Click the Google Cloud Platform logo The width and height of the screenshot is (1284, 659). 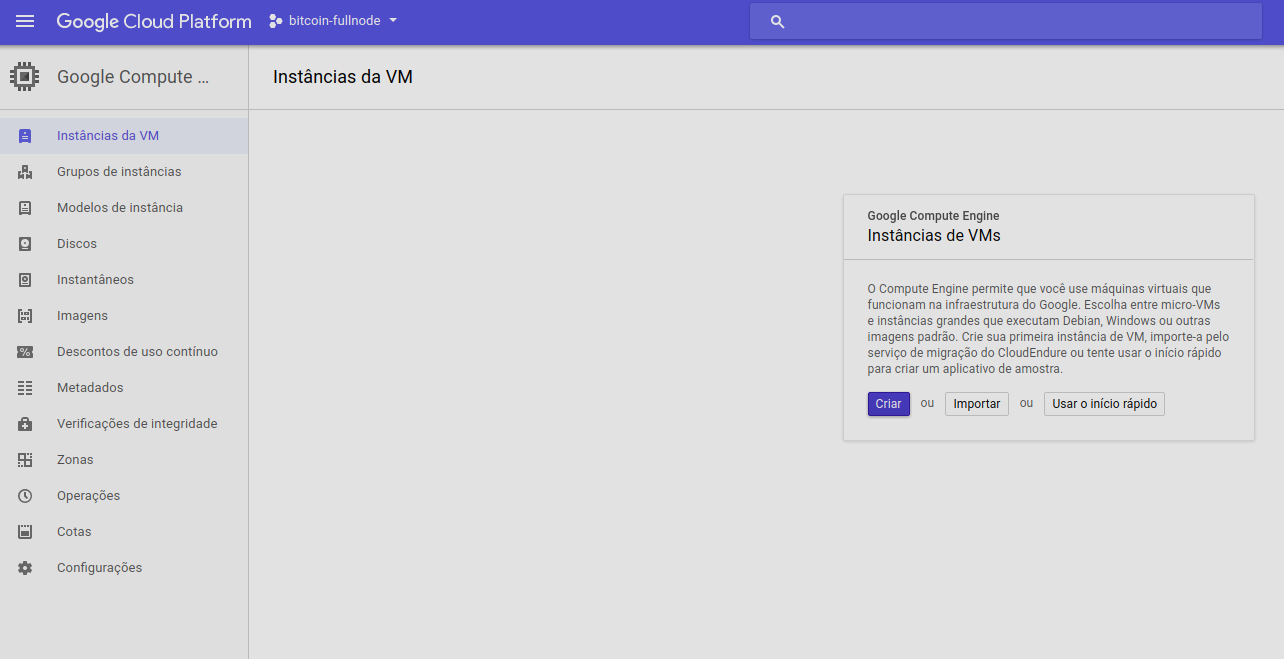(x=154, y=21)
